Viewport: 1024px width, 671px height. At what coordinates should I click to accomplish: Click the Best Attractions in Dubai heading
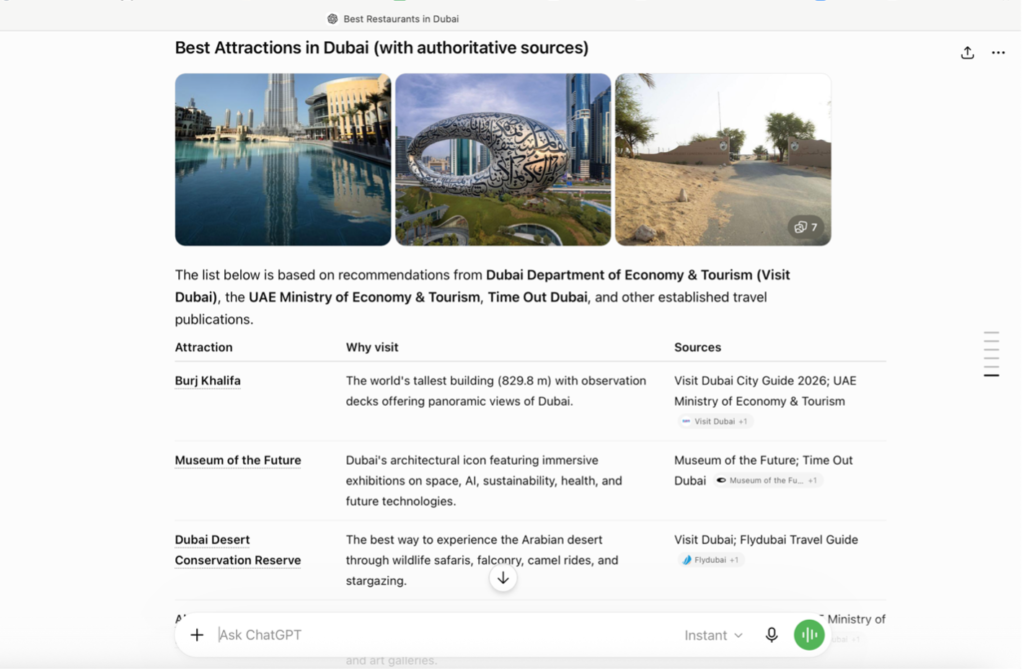[382, 48]
